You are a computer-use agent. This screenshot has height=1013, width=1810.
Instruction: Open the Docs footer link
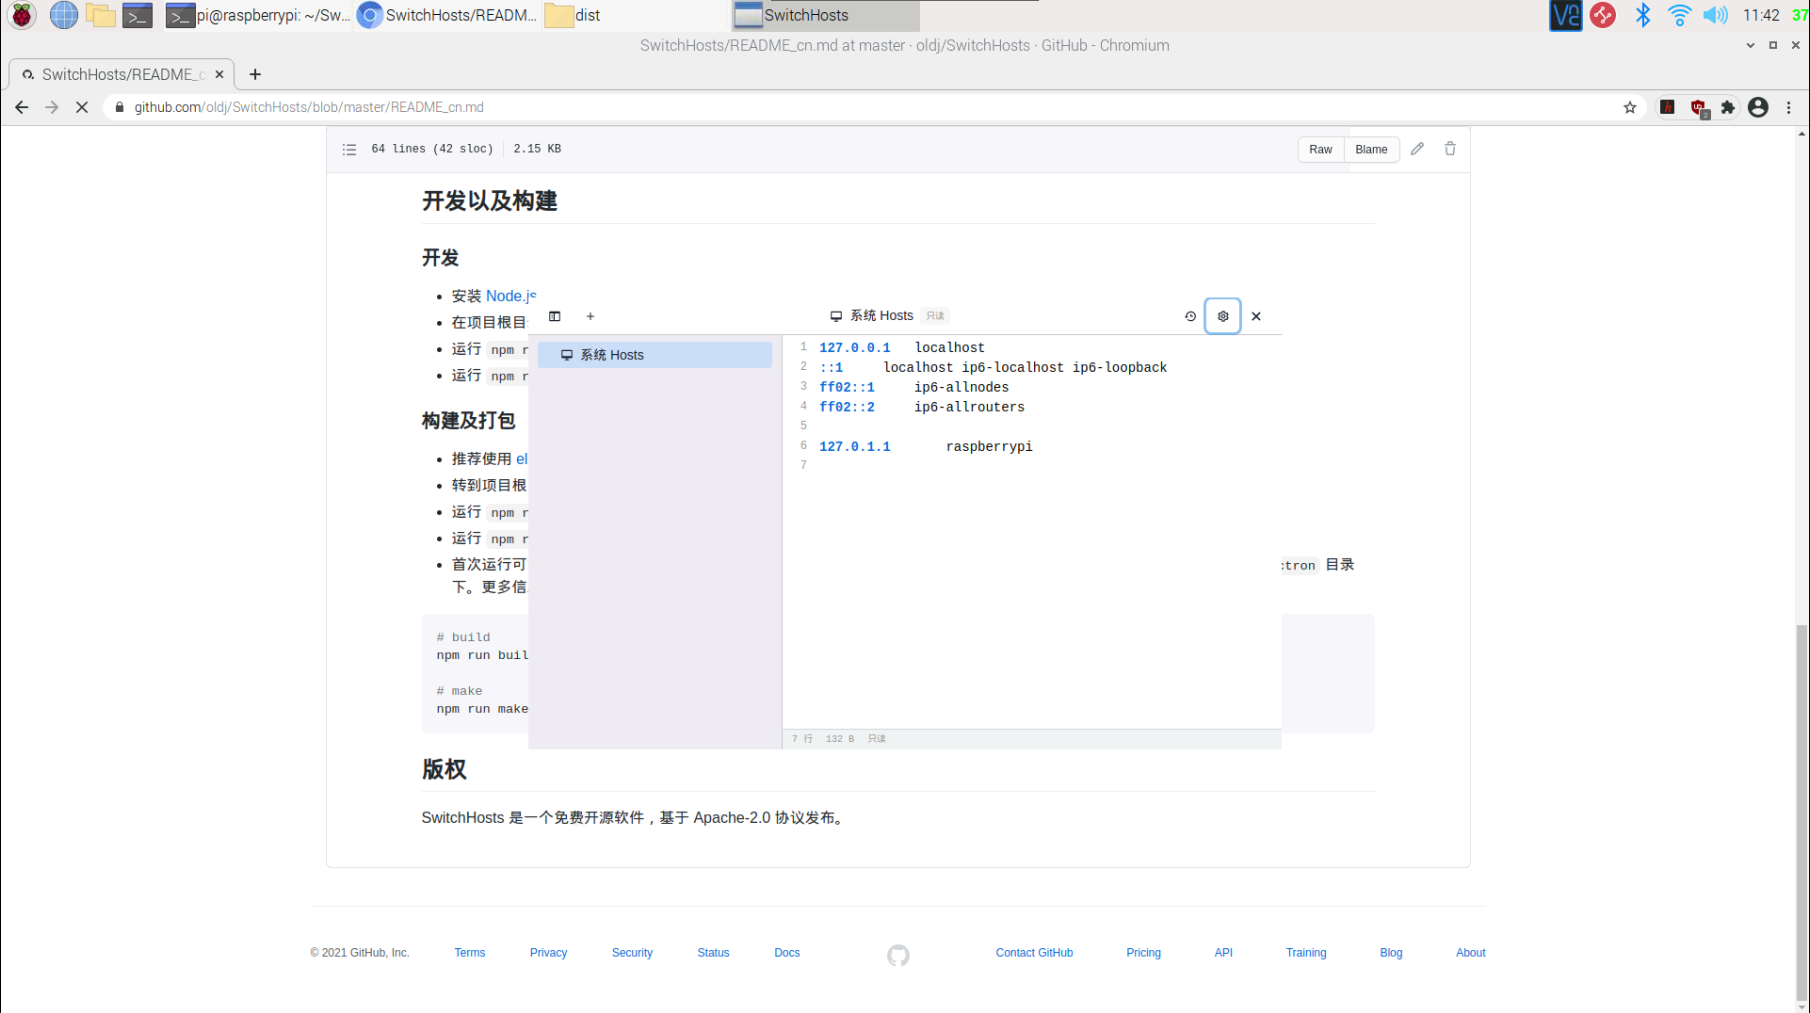pyautogui.click(x=787, y=953)
